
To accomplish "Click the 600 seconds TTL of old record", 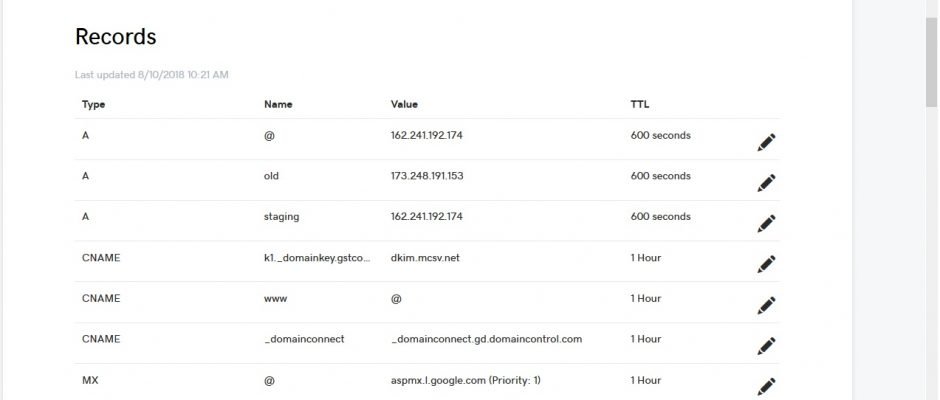I will (661, 176).
